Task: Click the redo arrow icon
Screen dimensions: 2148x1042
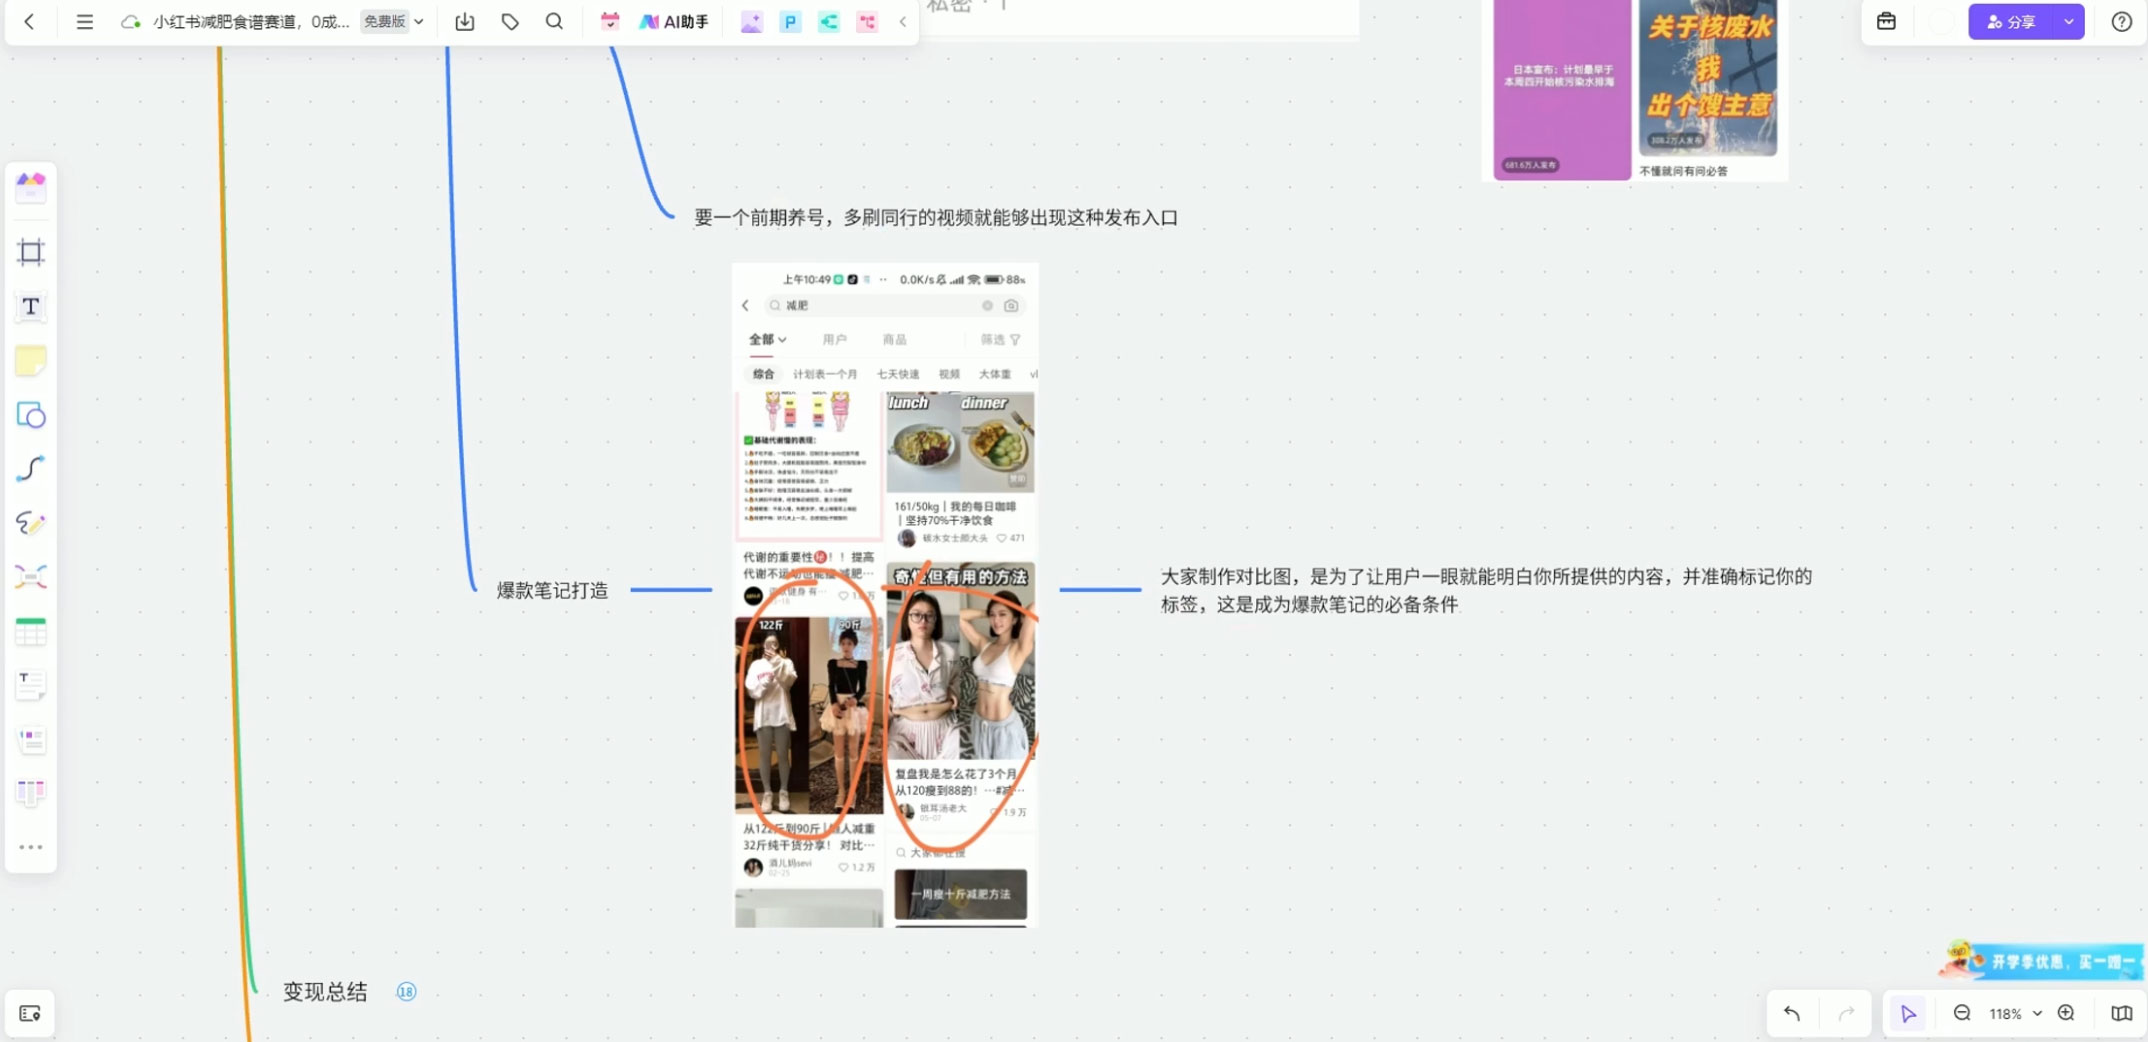Action: pos(1846,1013)
